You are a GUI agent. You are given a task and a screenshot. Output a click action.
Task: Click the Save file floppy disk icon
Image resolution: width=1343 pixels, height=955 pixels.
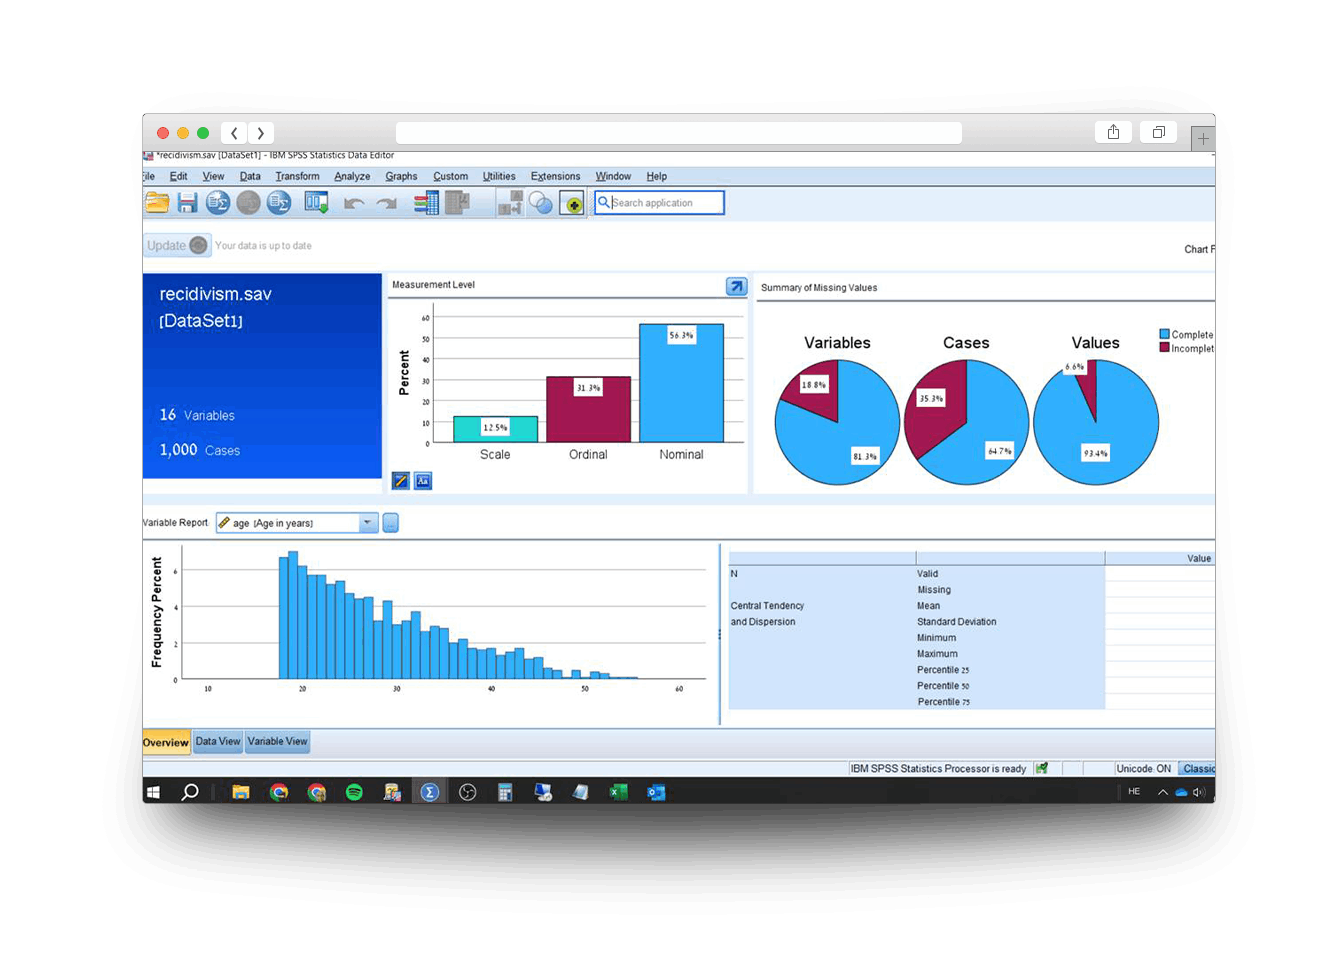point(187,203)
